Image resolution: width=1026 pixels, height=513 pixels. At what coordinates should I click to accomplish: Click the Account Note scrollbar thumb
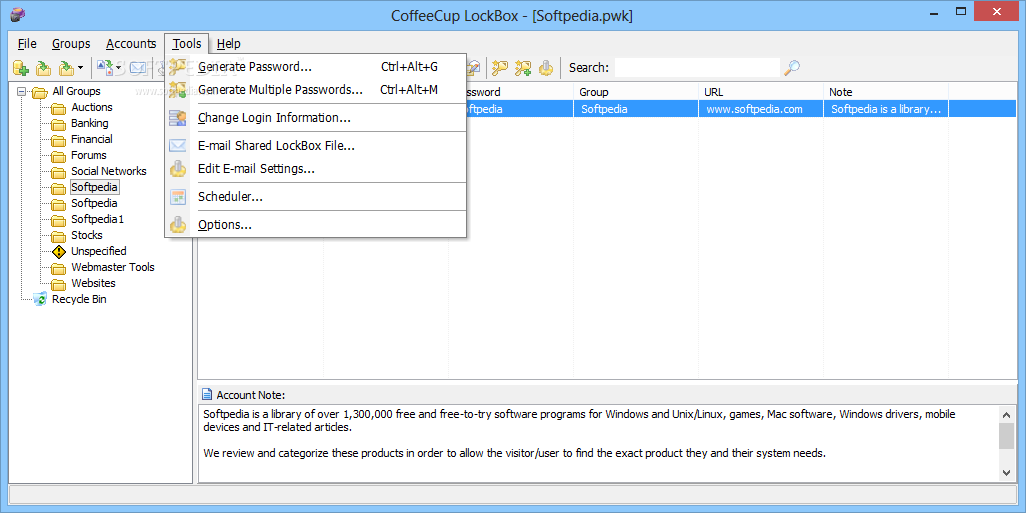pos(1006,436)
